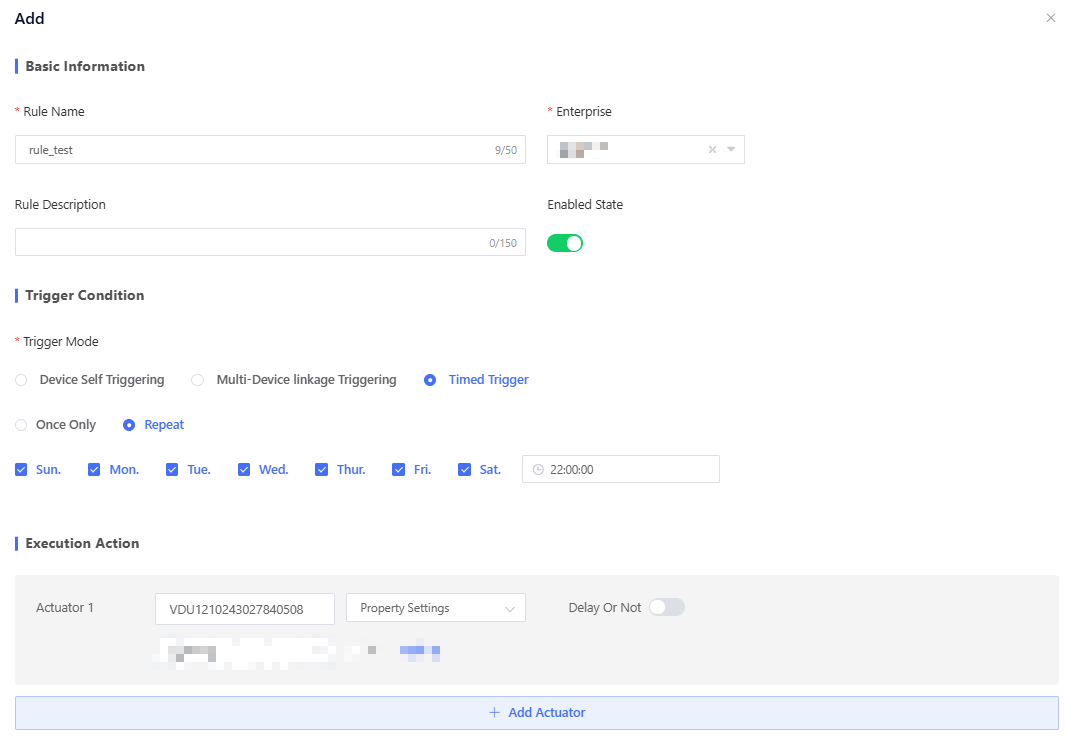Select Device Self Triggering mode
This screenshot has width=1065, height=749.
[21, 380]
